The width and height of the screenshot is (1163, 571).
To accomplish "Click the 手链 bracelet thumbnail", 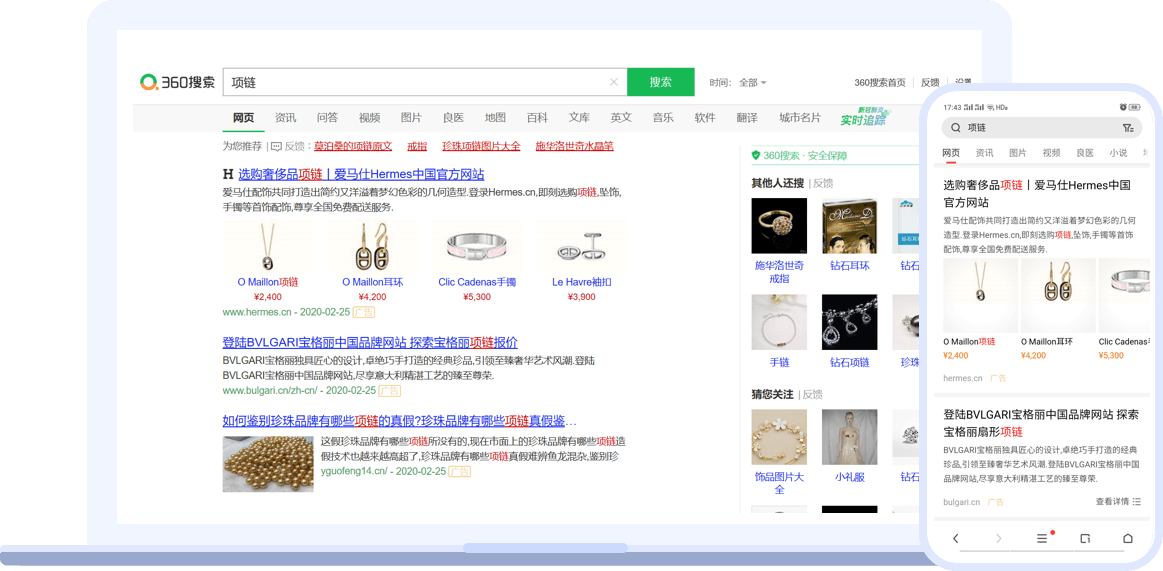I will (779, 322).
